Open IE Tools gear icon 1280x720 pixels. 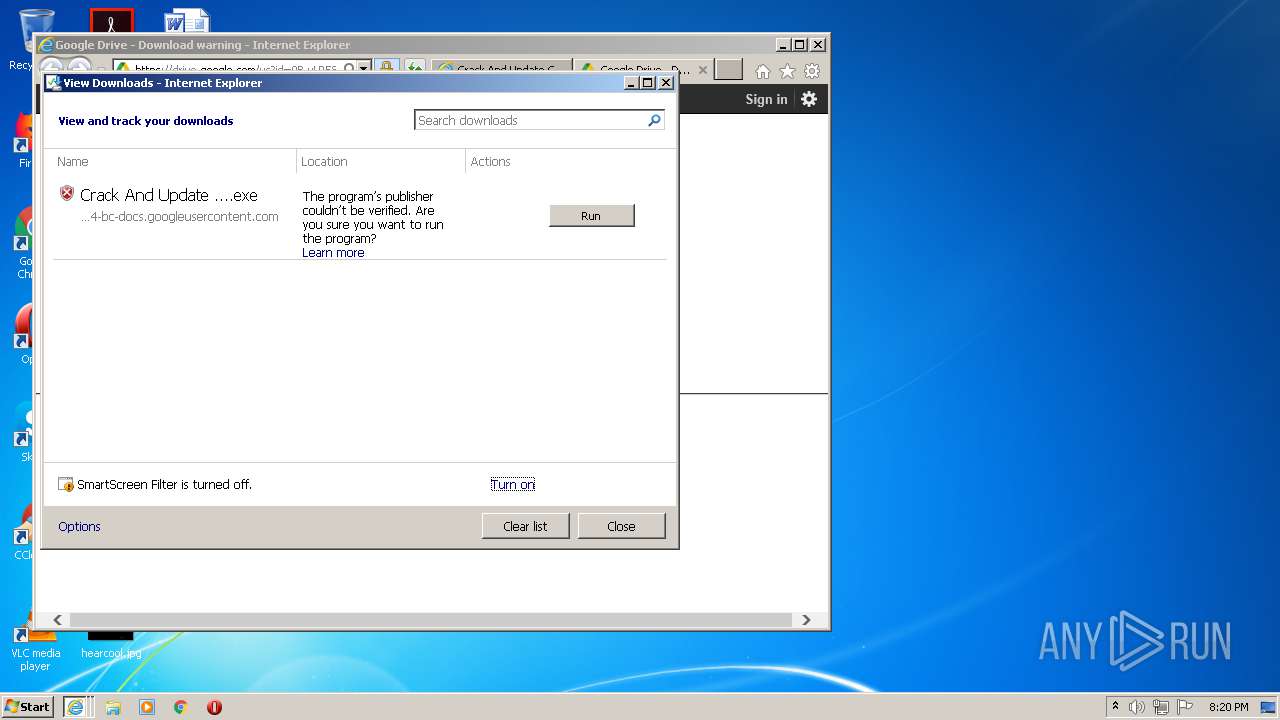[812, 71]
